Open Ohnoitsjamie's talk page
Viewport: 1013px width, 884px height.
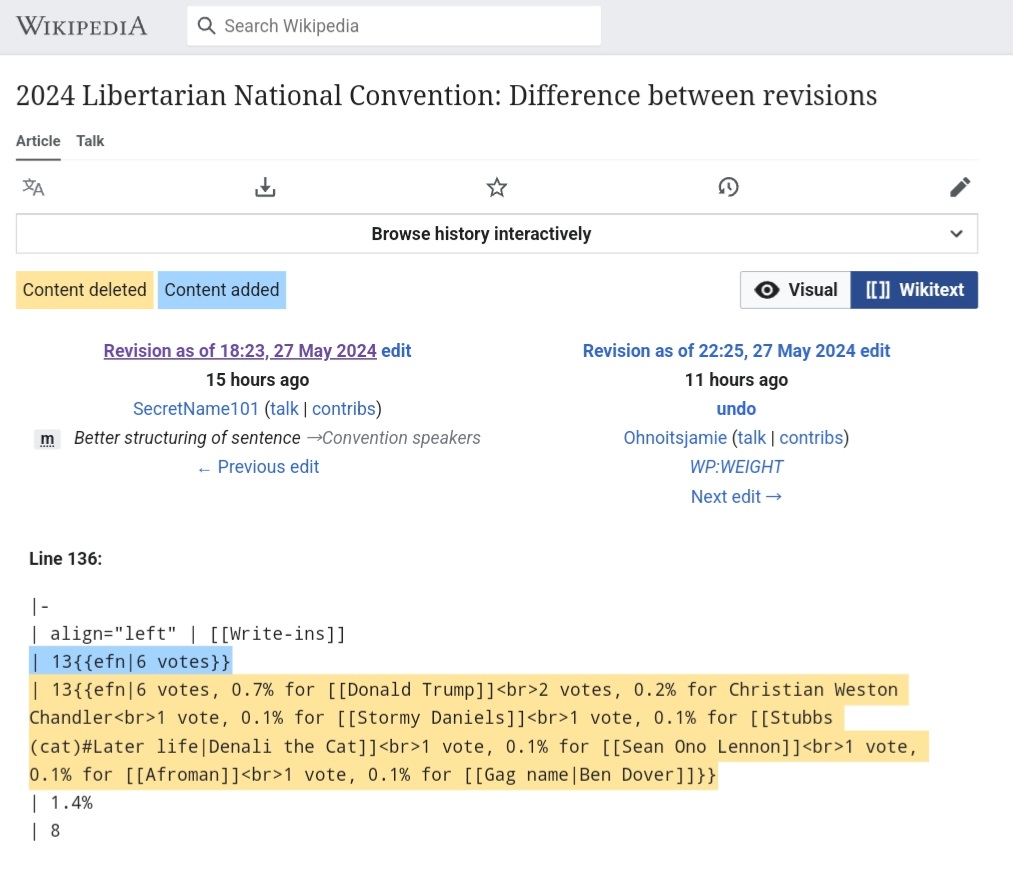tap(752, 438)
